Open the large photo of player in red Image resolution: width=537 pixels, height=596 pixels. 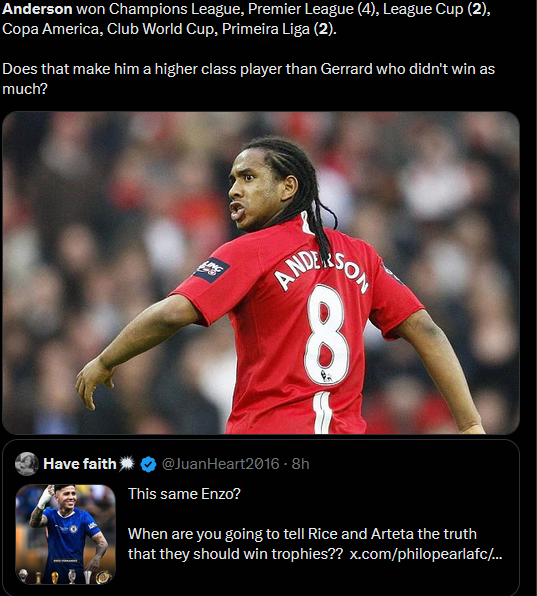pos(261,273)
